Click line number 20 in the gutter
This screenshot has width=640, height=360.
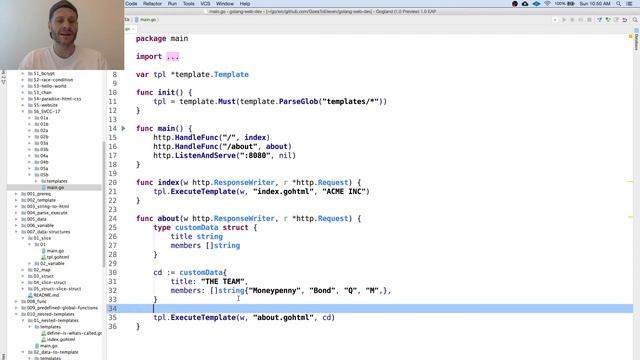click(113, 182)
